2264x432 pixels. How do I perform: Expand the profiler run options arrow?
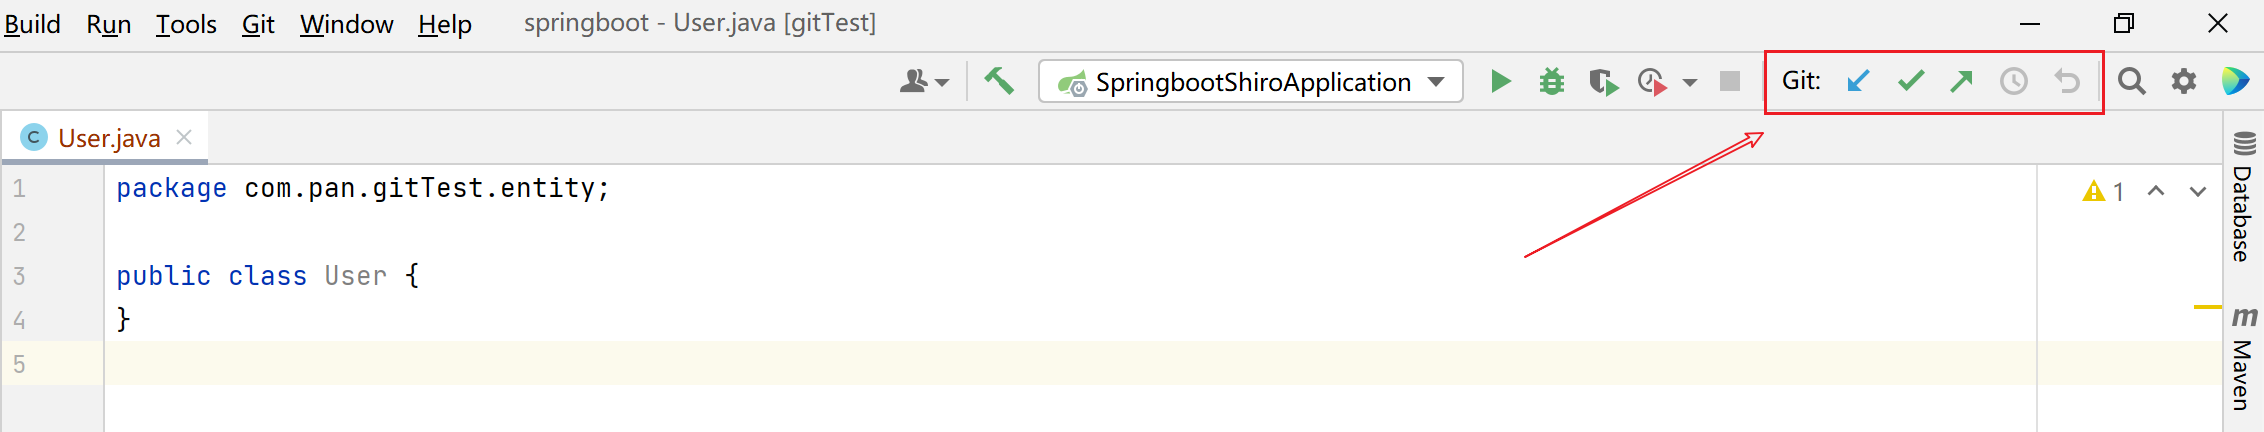tap(1690, 82)
